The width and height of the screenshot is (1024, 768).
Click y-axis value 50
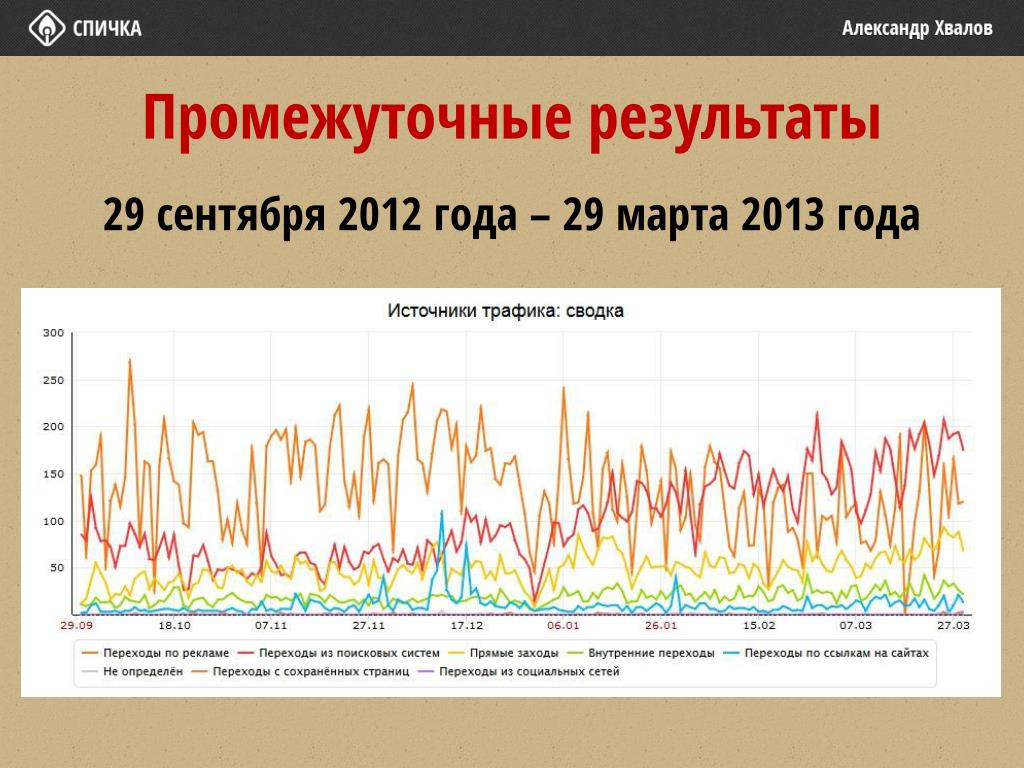click(x=56, y=568)
